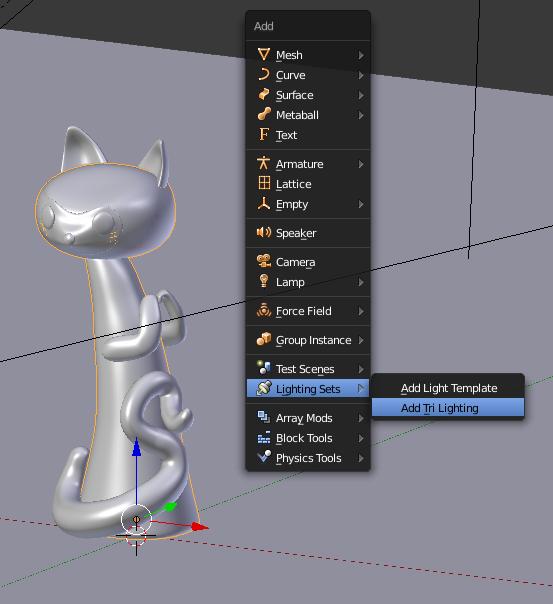Click the Lamp bulb icon
The height and width of the screenshot is (604, 553).
[264, 281]
